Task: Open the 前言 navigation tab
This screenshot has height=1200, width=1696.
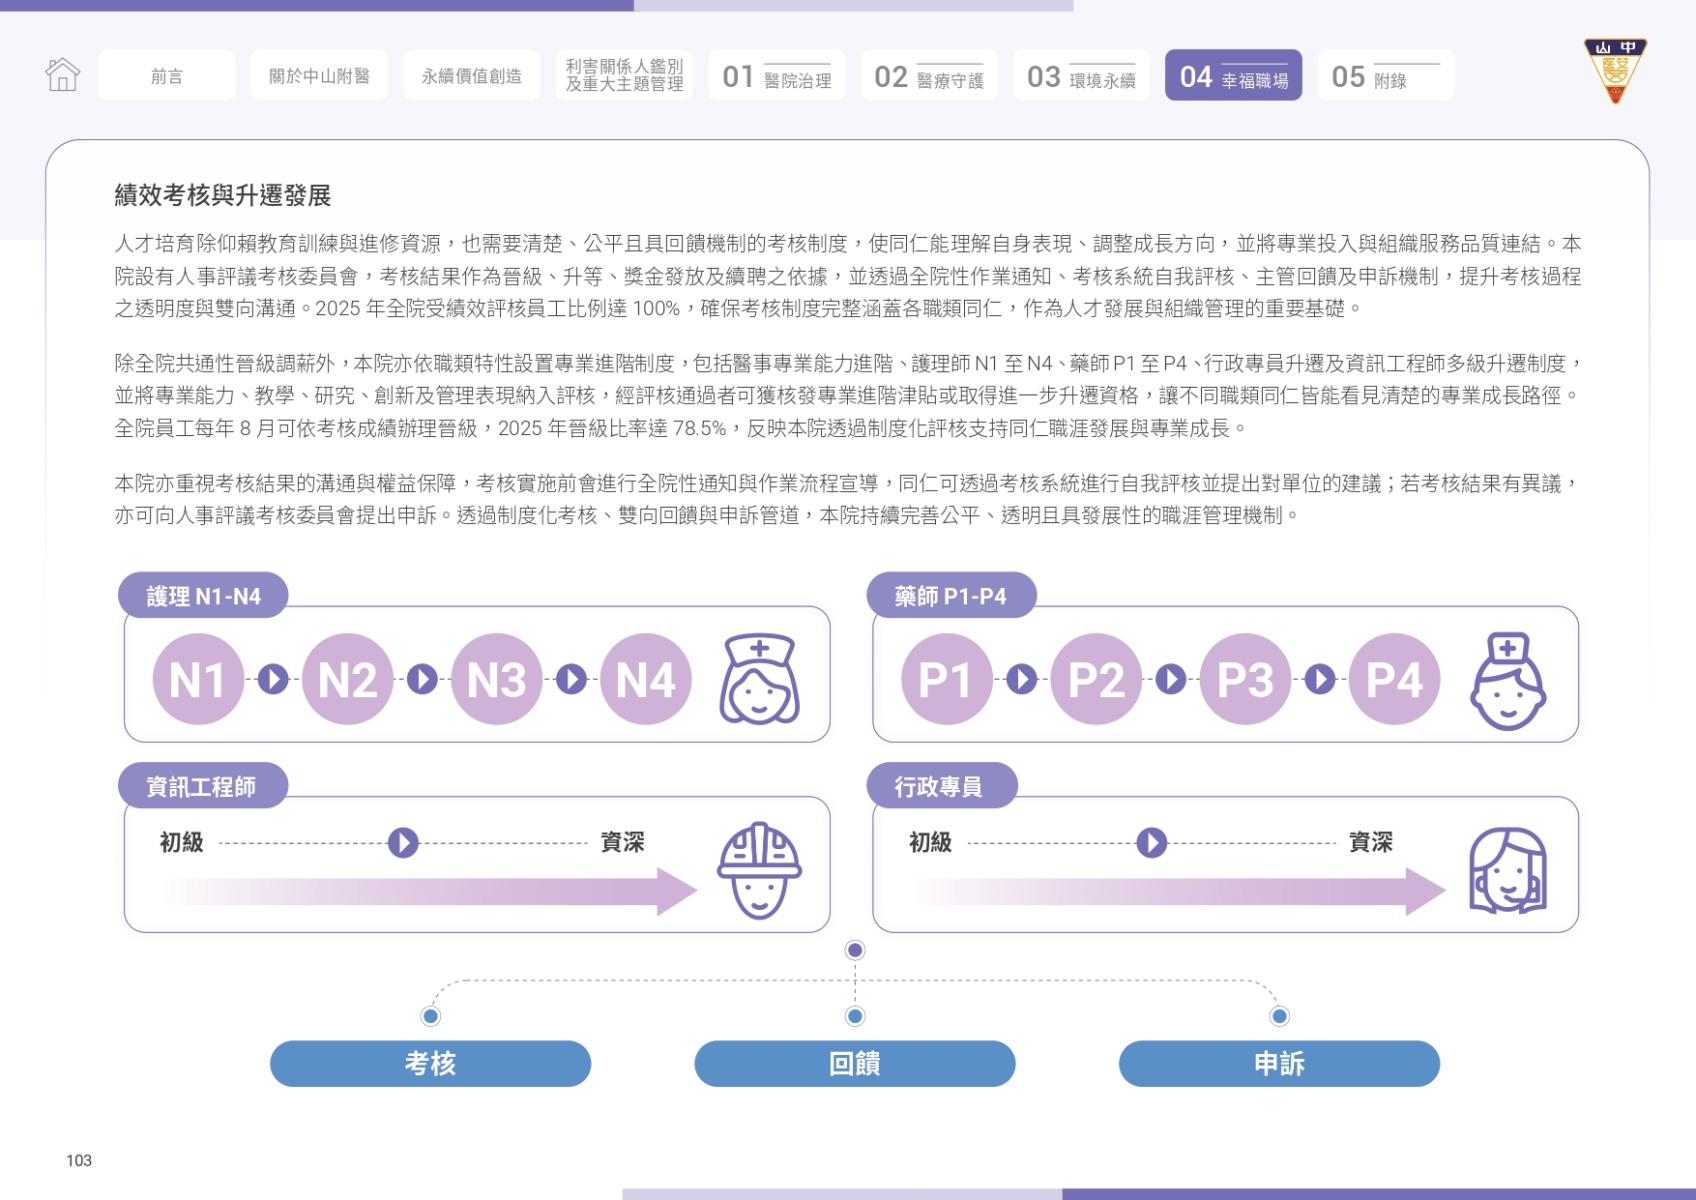Action: [x=167, y=75]
